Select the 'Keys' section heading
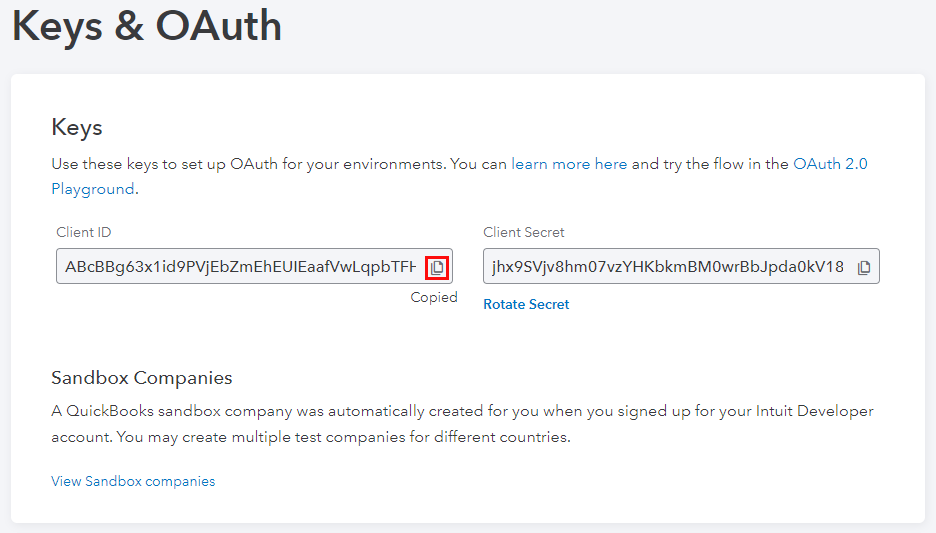Image resolution: width=936 pixels, height=533 pixels. (77, 128)
